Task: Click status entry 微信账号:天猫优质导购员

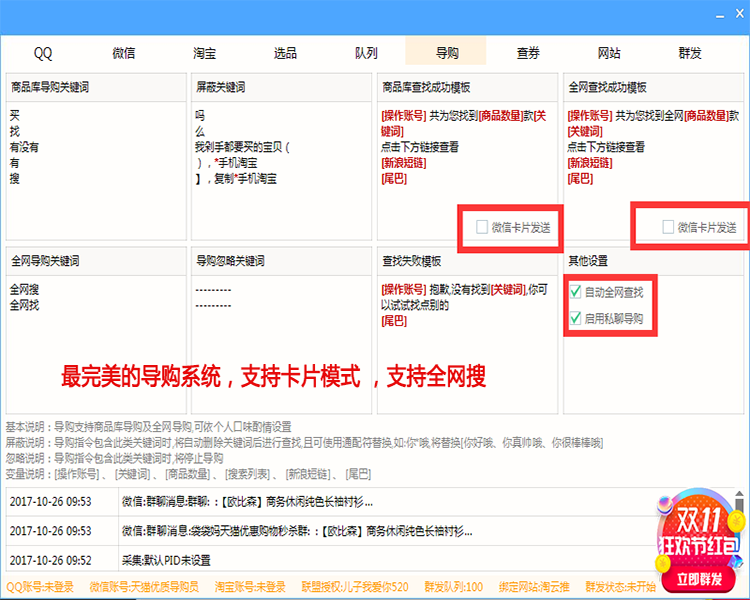Action: 144,587
